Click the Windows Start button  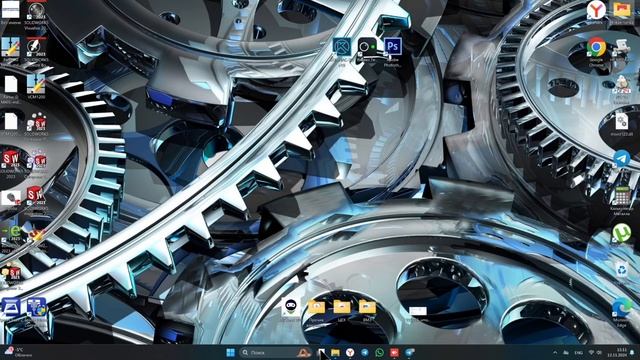(231, 352)
